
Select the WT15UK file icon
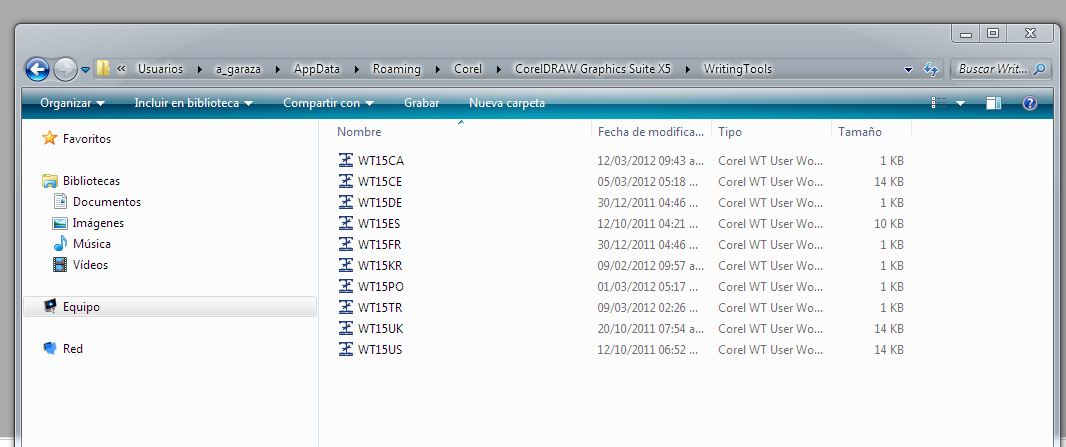tap(346, 329)
